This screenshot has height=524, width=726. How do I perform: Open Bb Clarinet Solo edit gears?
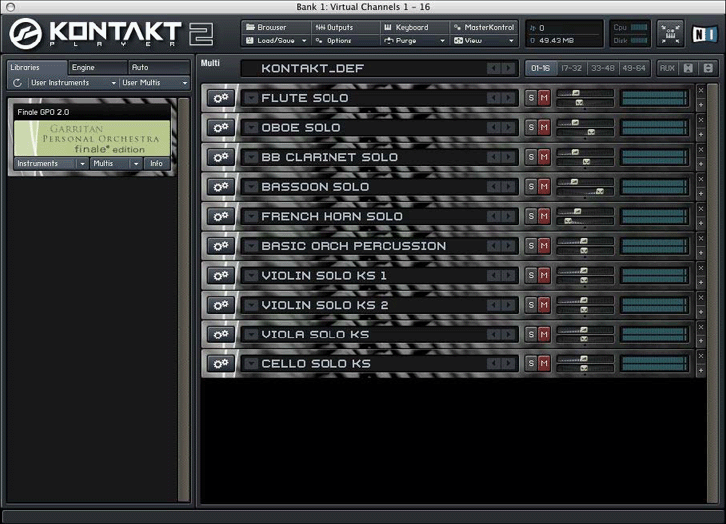point(220,157)
